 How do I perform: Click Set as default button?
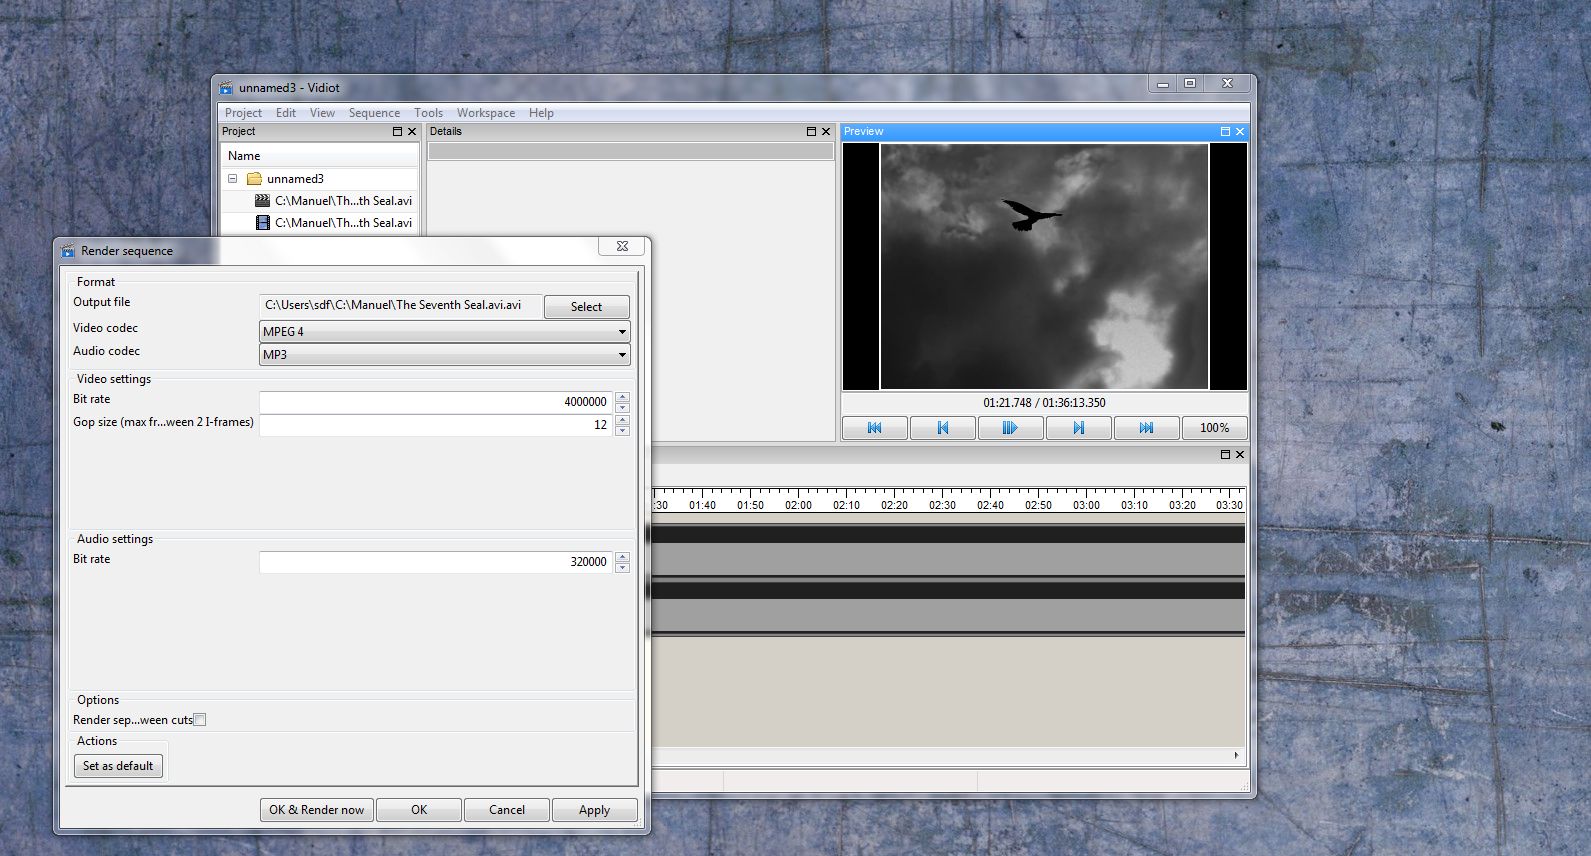click(x=118, y=766)
